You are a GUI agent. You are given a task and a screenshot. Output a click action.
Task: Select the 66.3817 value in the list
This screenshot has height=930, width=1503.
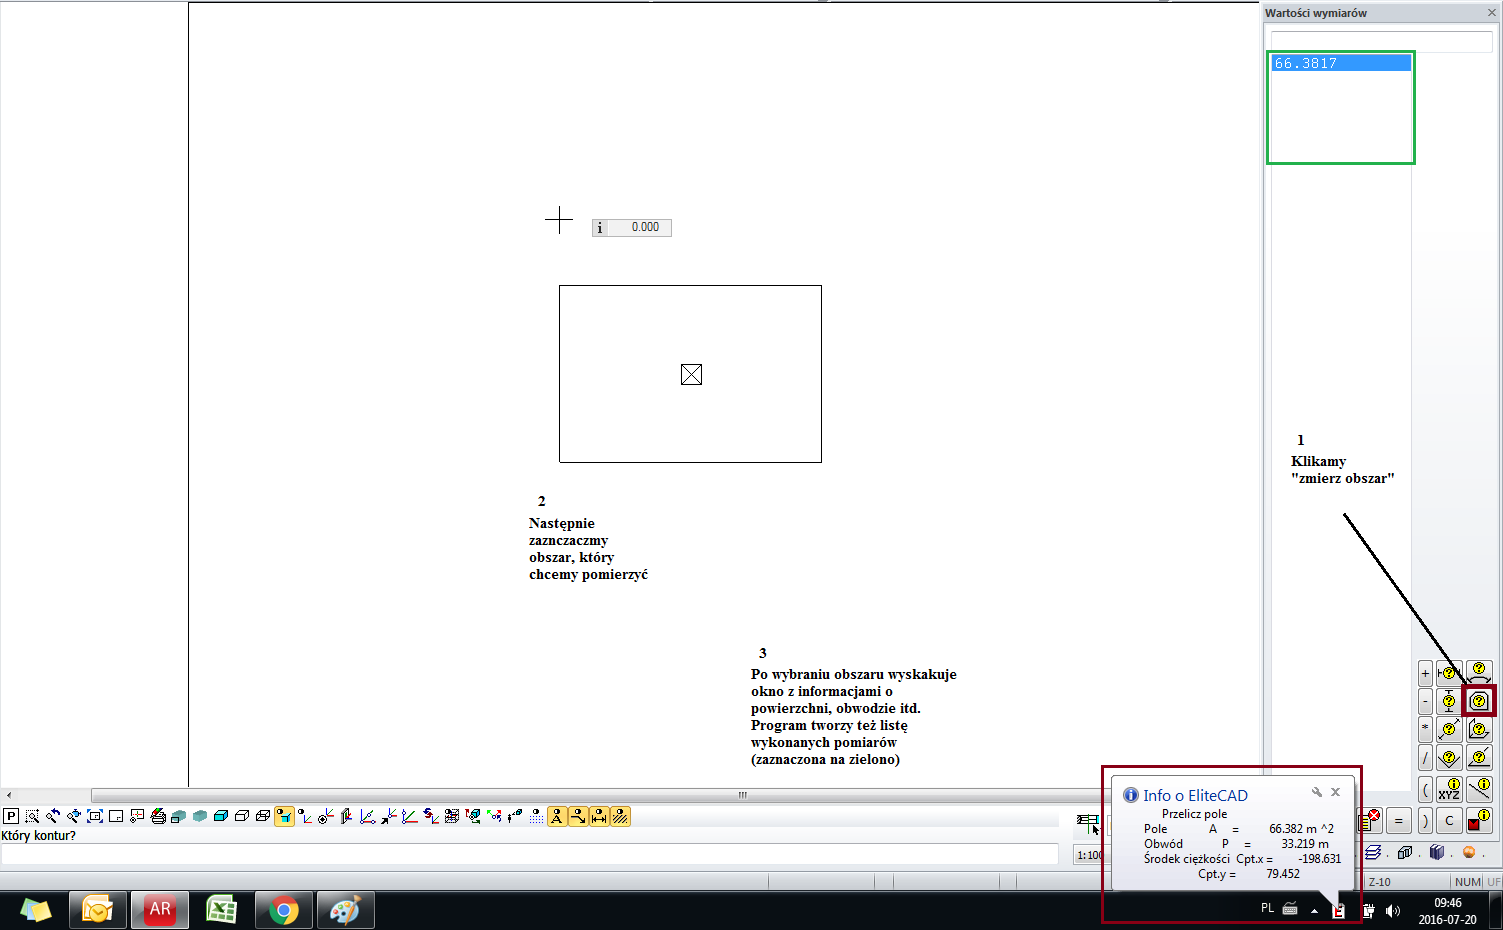tap(1340, 63)
